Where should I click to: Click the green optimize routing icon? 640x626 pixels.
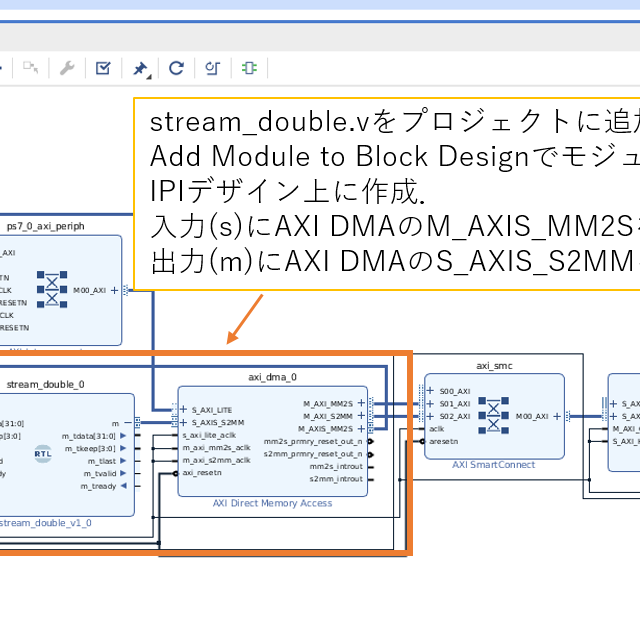click(x=249, y=68)
